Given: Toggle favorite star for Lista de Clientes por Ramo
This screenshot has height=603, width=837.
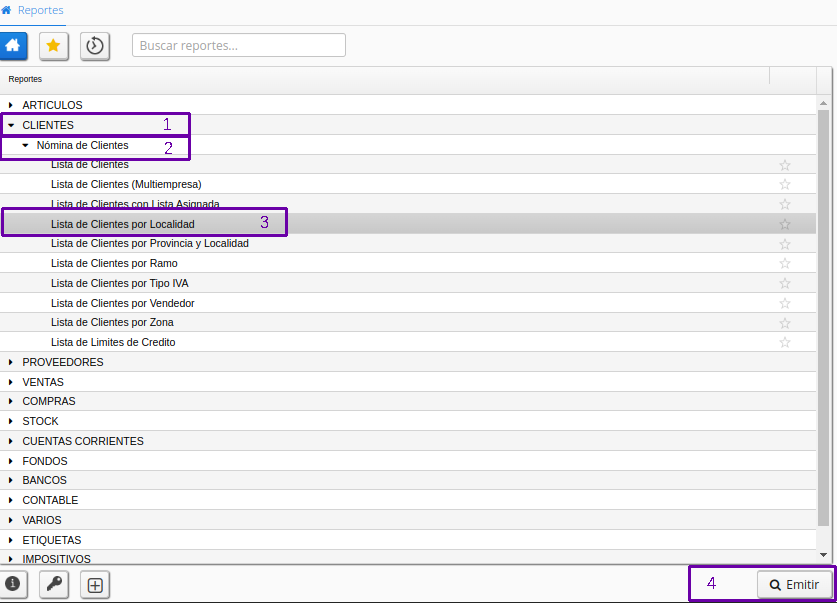Looking at the screenshot, I should pos(785,263).
